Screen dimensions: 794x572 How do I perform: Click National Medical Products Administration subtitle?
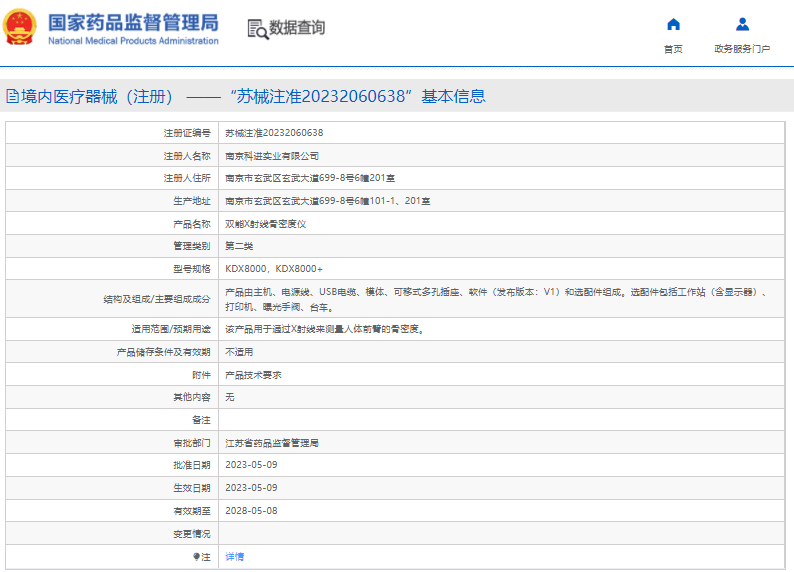point(133,41)
